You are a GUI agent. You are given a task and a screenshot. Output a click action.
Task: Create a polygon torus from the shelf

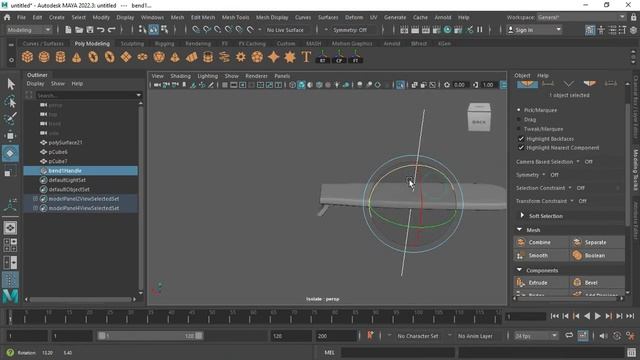[93, 57]
